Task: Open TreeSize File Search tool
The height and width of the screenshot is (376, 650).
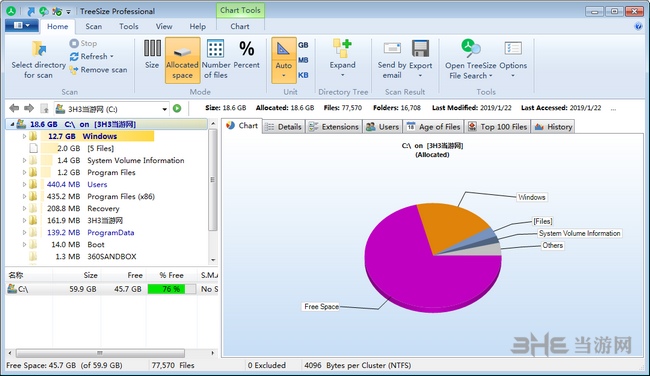Action: click(x=471, y=60)
